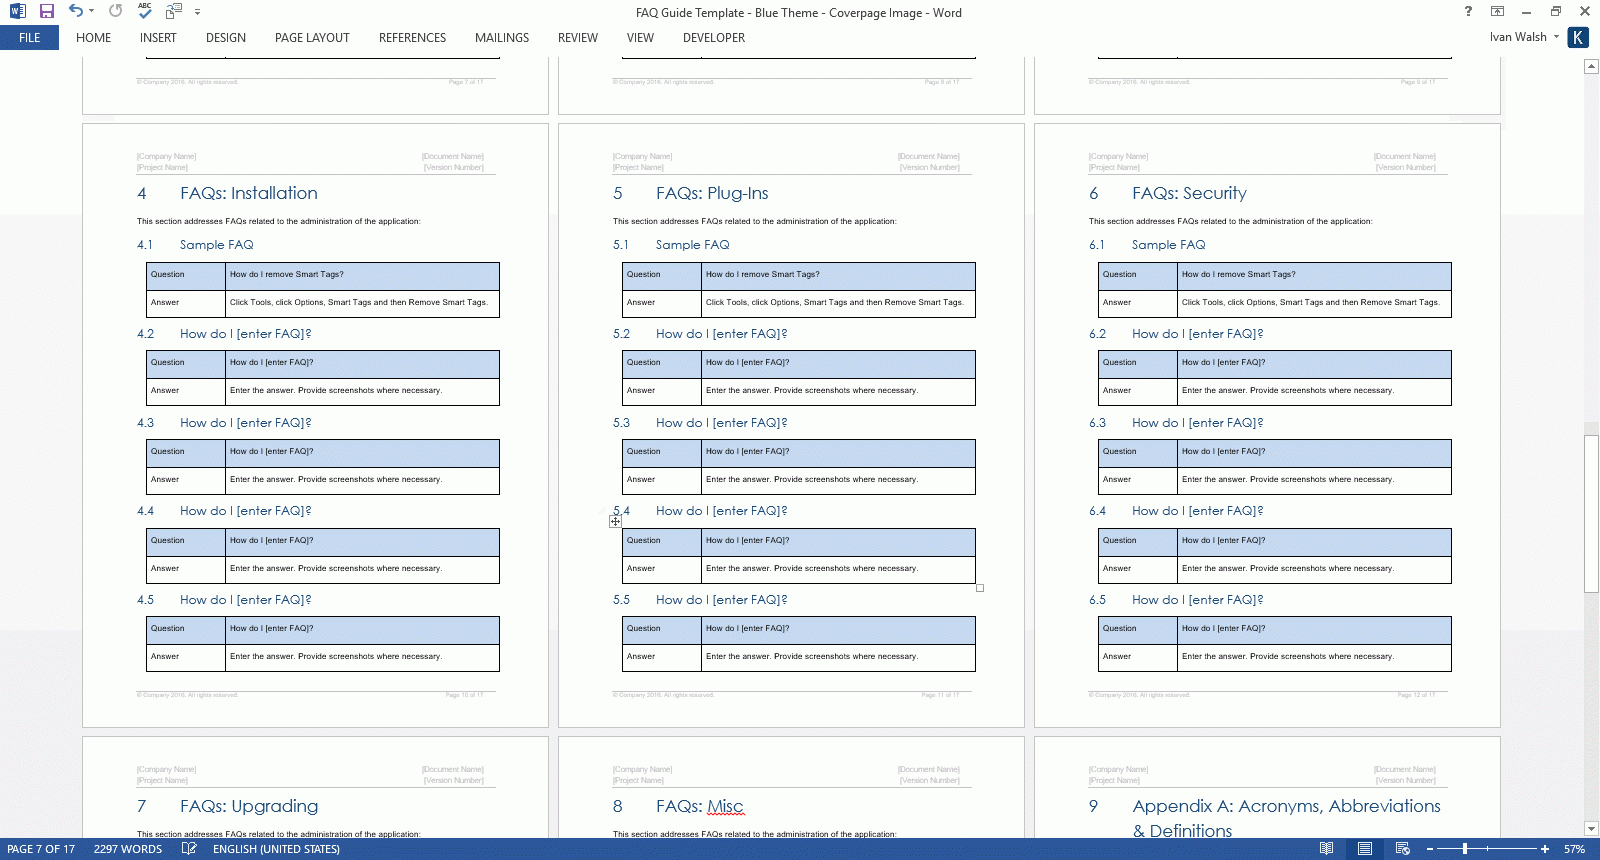The image size is (1600, 860).
Task: Switch to the VIEW tab
Action: 640,38
